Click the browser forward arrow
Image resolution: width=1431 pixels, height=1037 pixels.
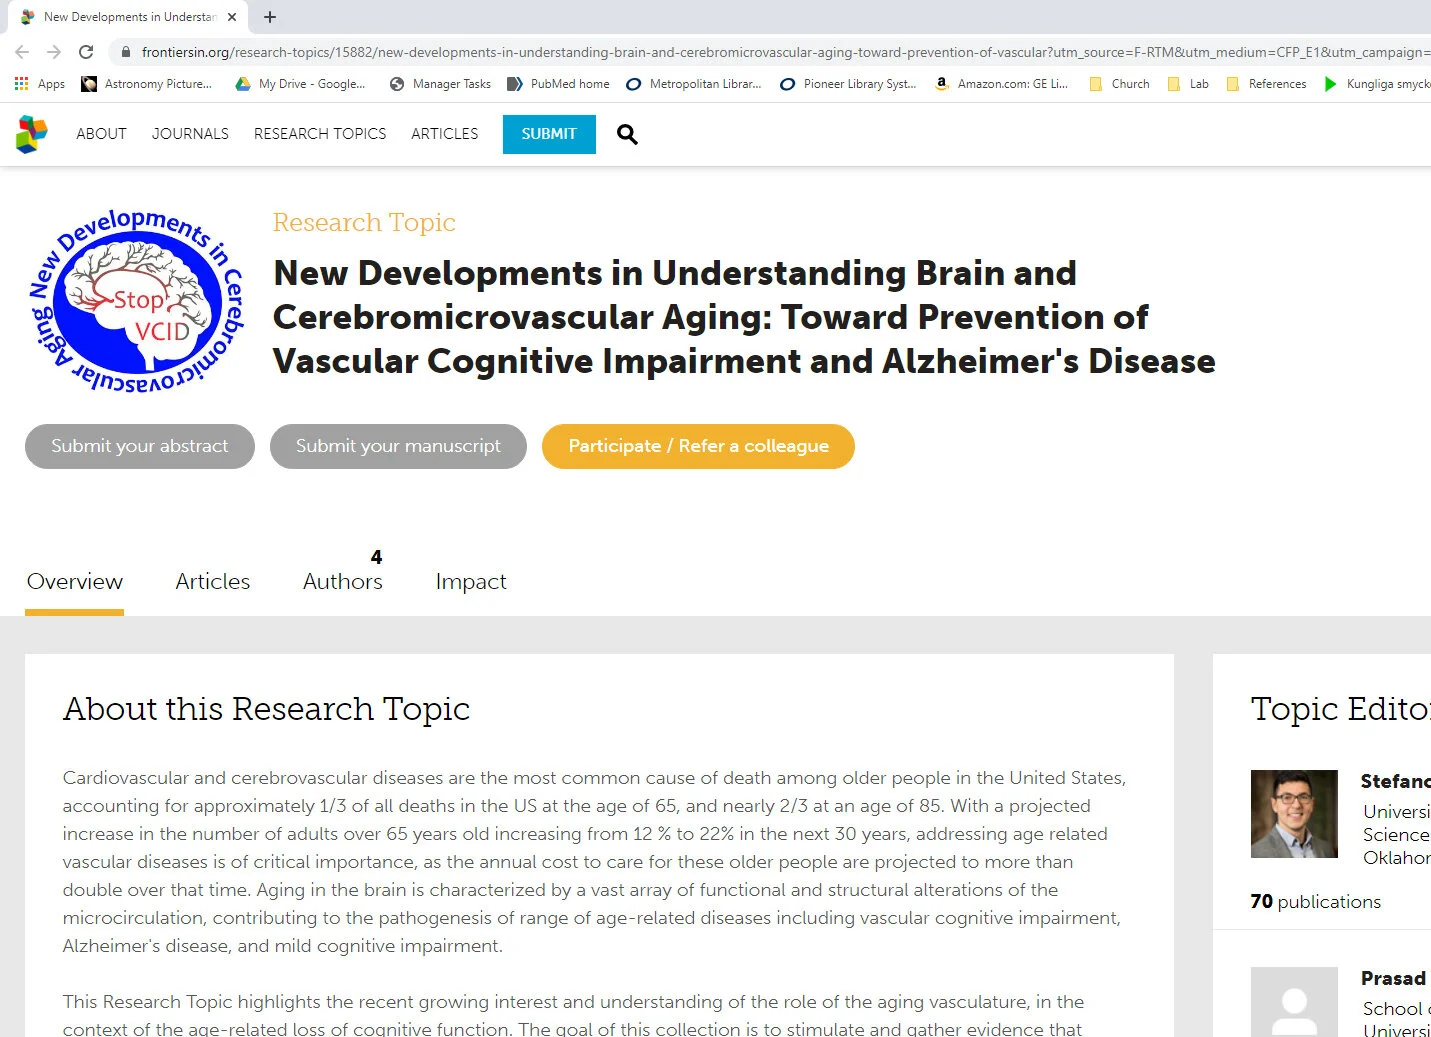click(54, 52)
